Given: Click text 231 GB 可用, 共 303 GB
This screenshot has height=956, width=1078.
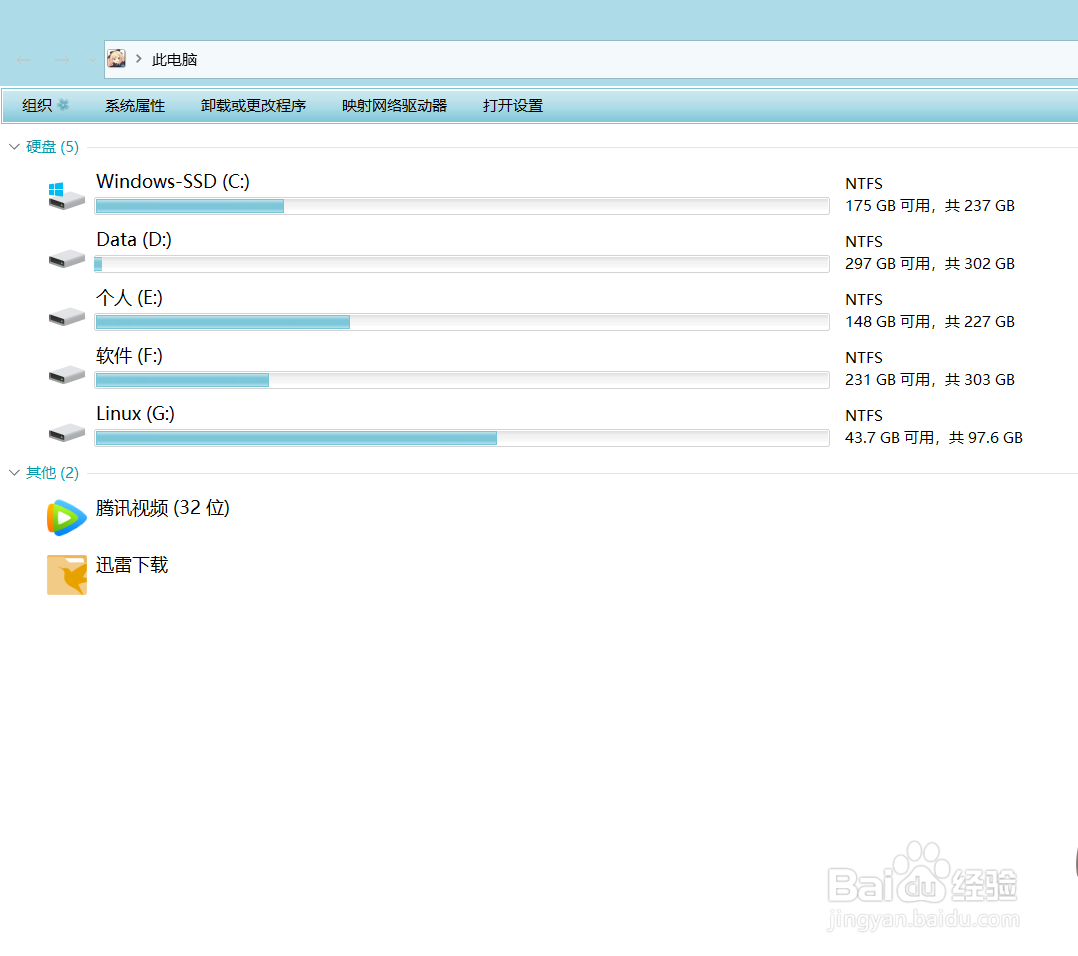Looking at the screenshot, I should [x=930, y=380].
